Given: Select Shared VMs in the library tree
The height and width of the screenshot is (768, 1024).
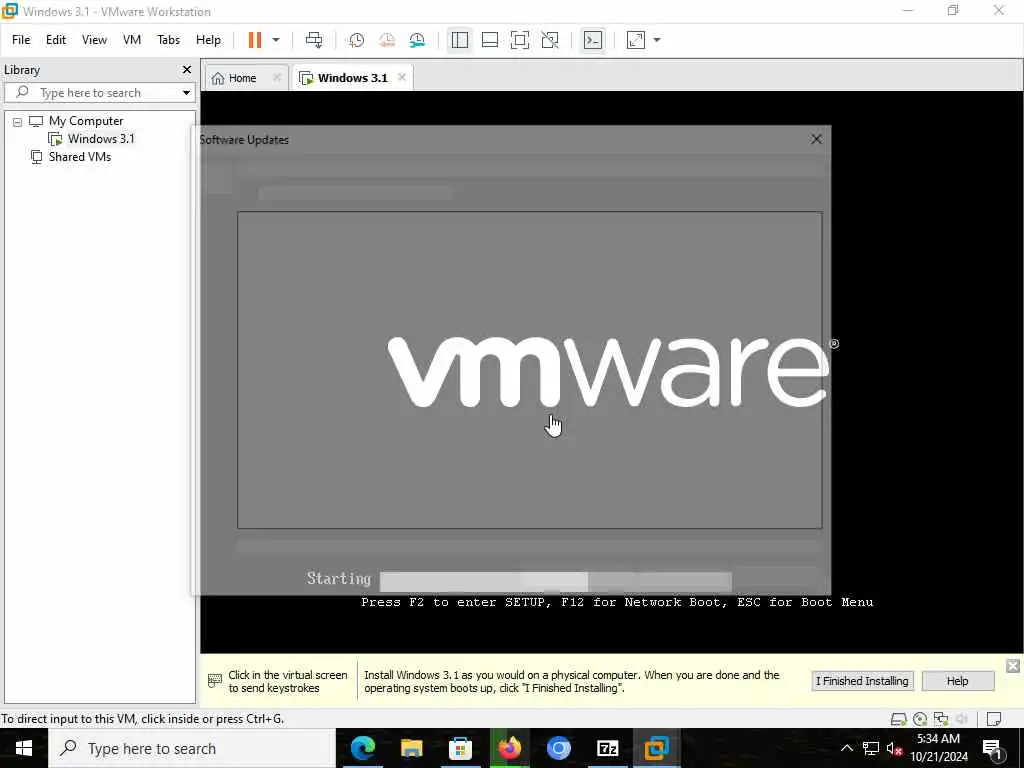Looking at the screenshot, I should pos(80,157).
